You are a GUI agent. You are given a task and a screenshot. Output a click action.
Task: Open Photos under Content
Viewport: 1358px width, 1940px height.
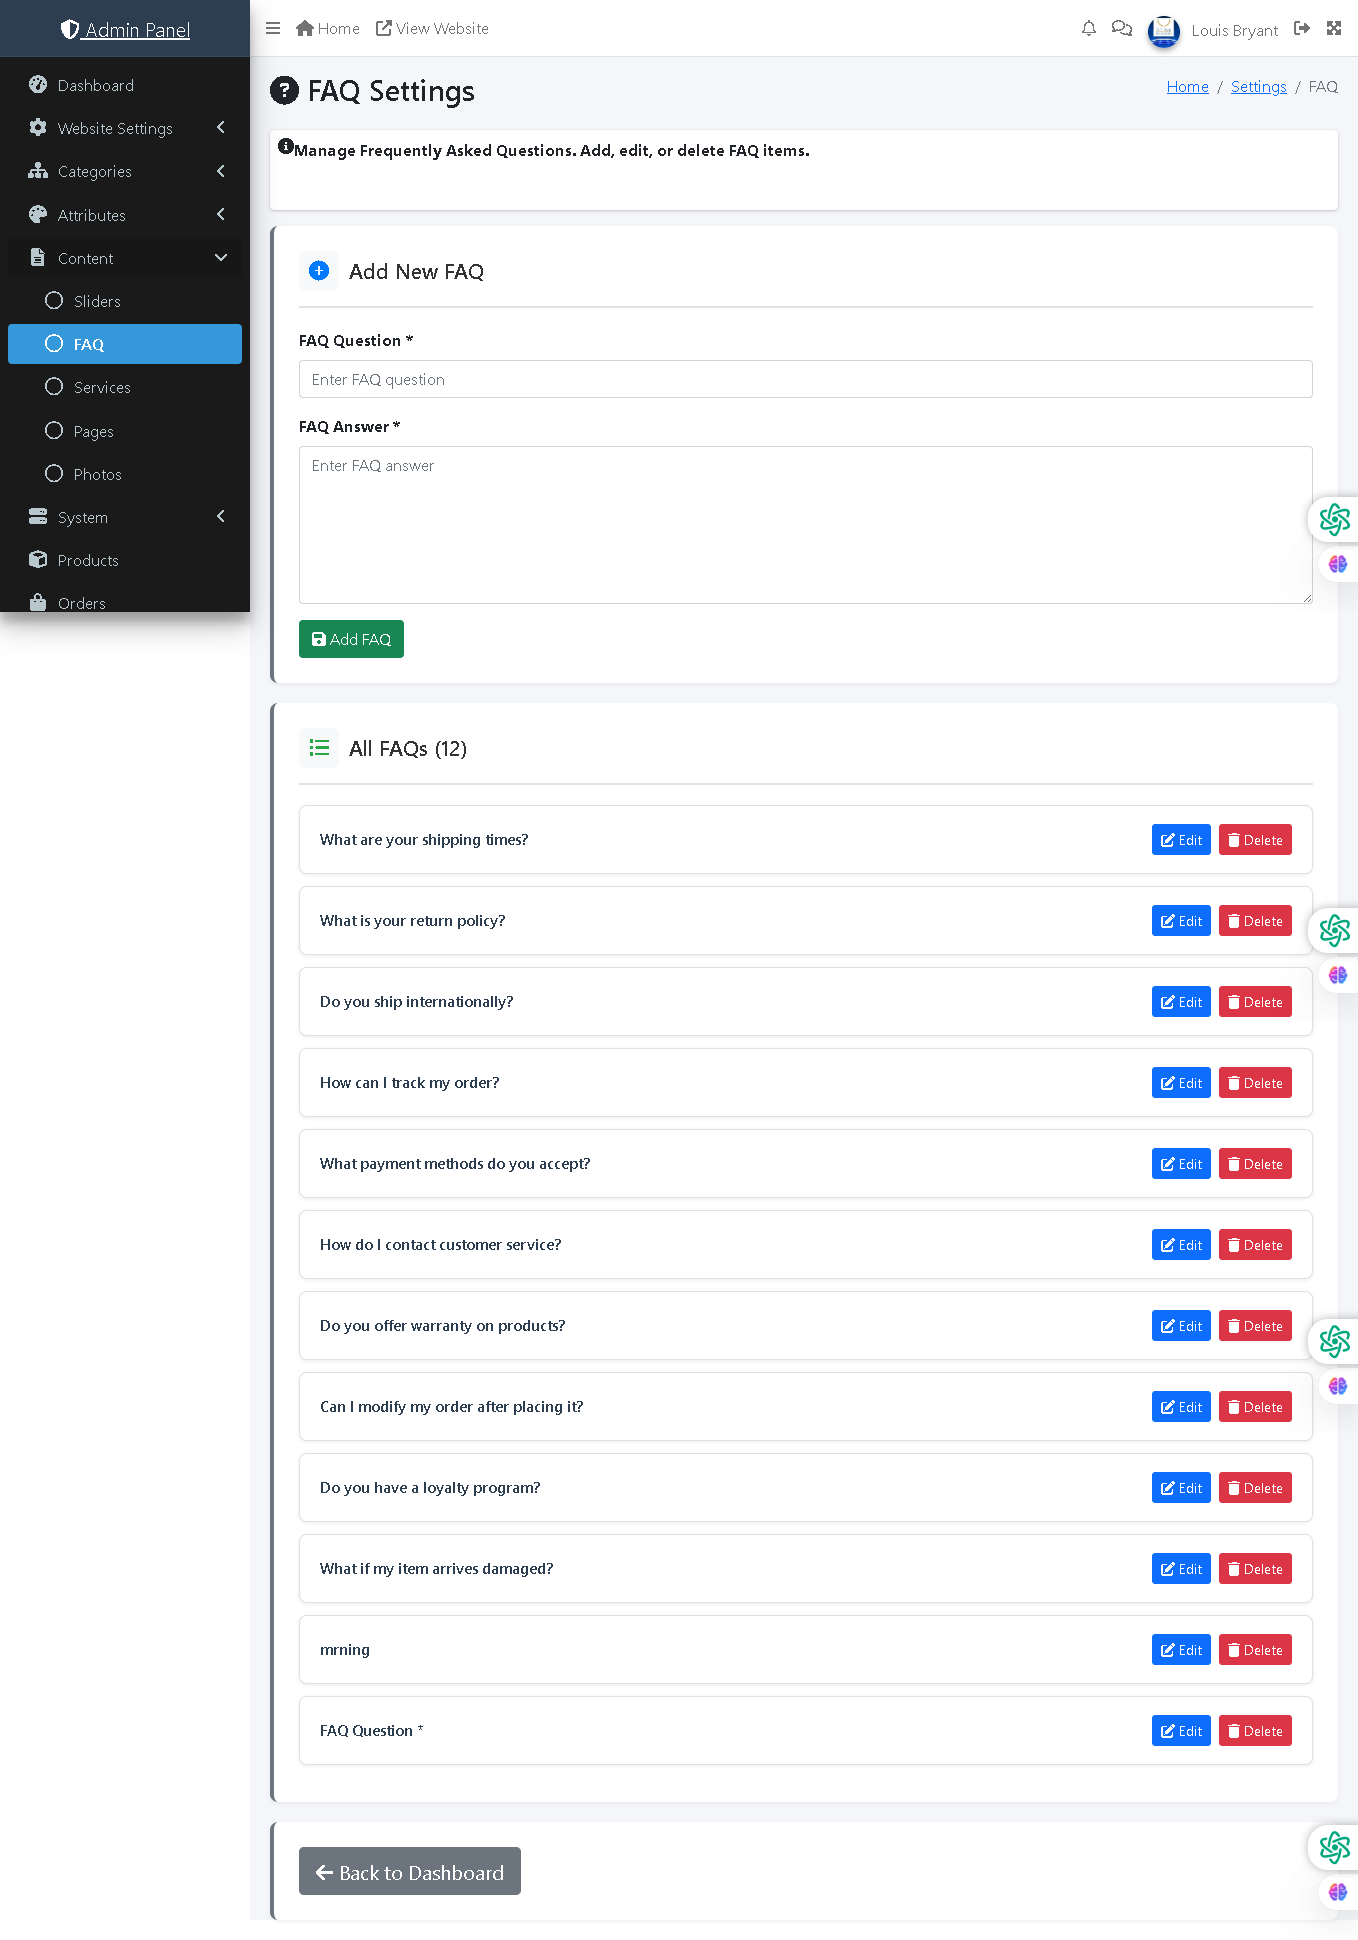pos(125,474)
